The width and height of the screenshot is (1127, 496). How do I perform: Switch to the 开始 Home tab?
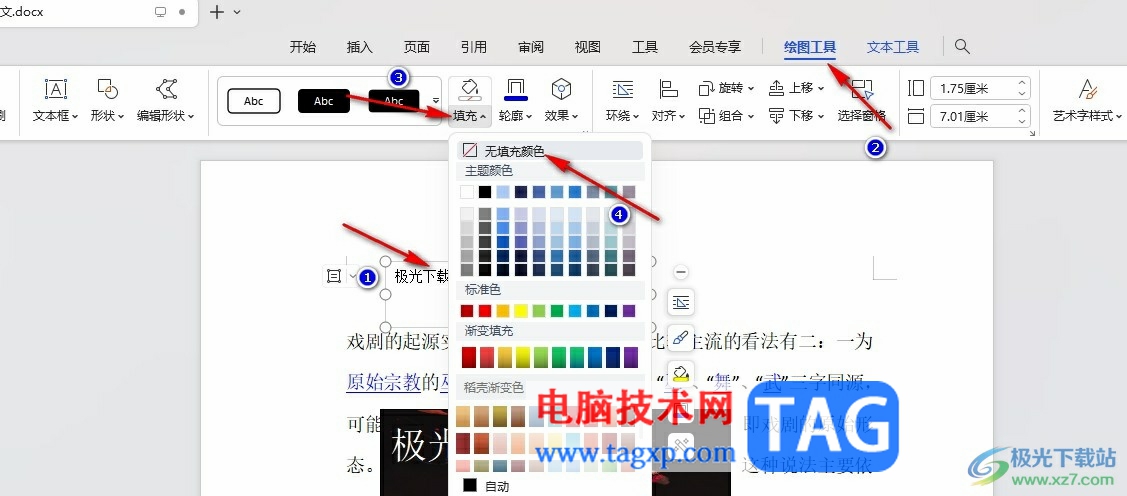click(303, 47)
